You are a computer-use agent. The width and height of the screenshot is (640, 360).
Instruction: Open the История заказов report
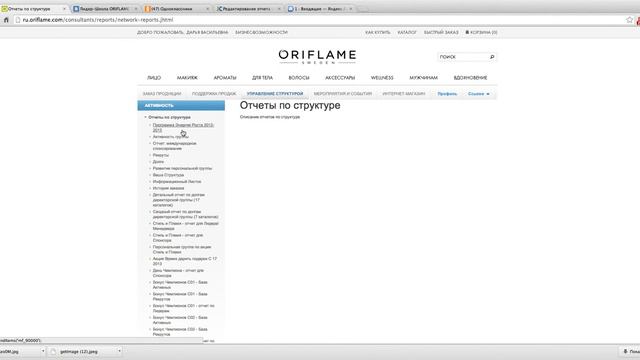click(168, 188)
